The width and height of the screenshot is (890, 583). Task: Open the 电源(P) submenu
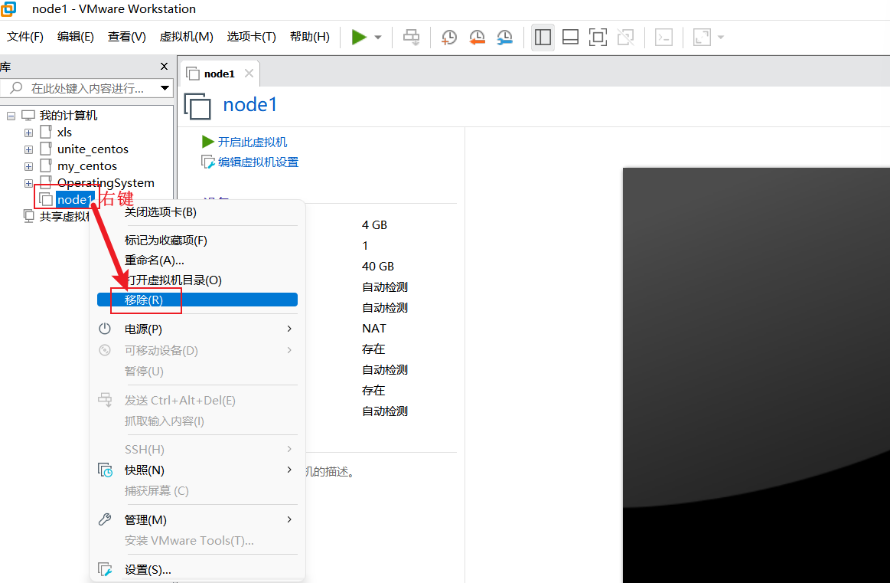[198, 329]
